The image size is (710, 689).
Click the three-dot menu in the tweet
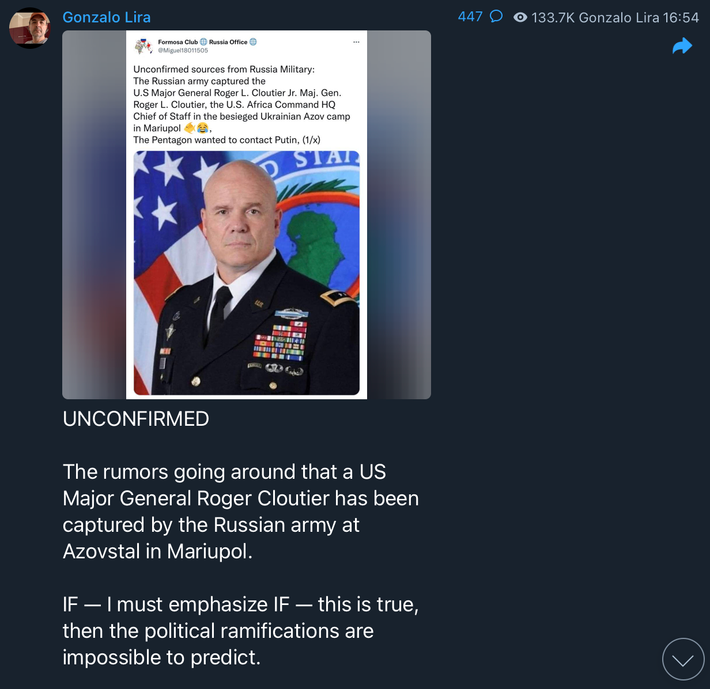tap(356, 43)
